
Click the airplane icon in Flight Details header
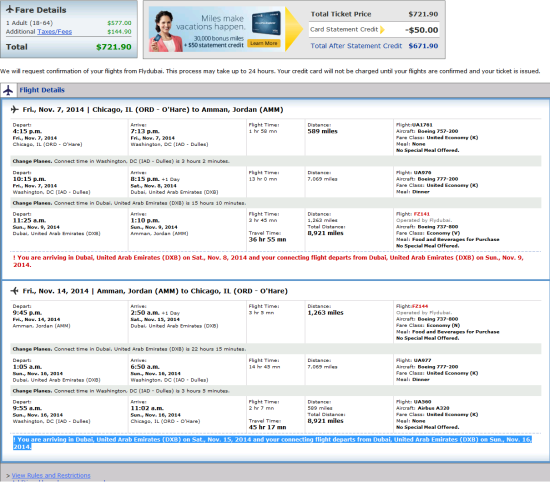point(8,90)
